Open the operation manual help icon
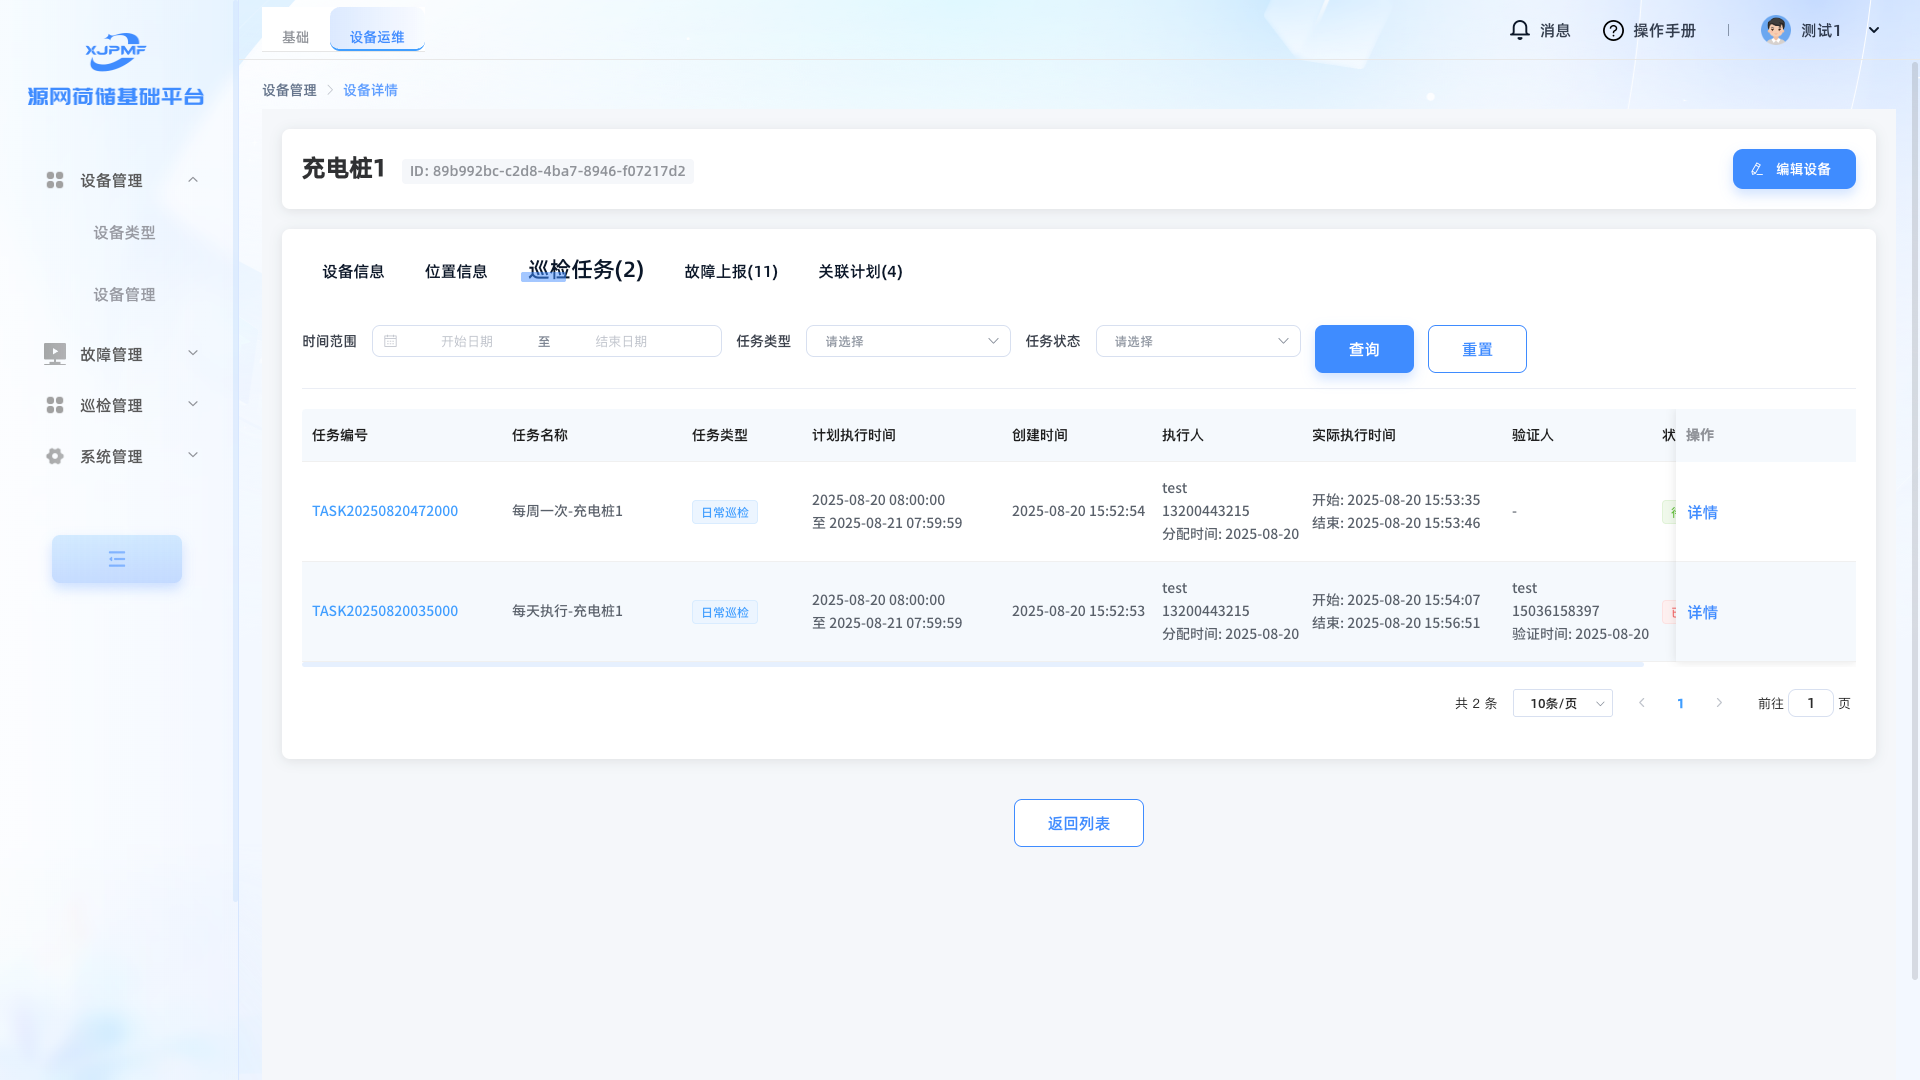Image resolution: width=1920 pixels, height=1080 pixels. [1613, 30]
